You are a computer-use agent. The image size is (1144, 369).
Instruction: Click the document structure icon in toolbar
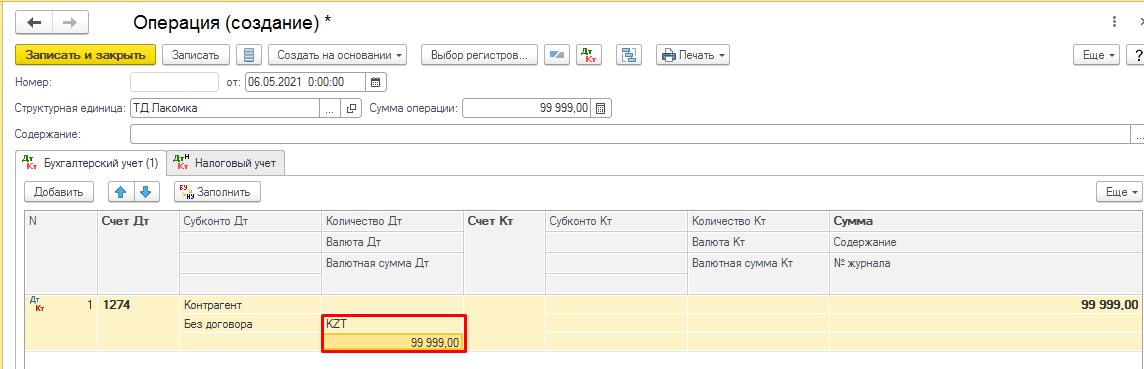click(x=628, y=55)
